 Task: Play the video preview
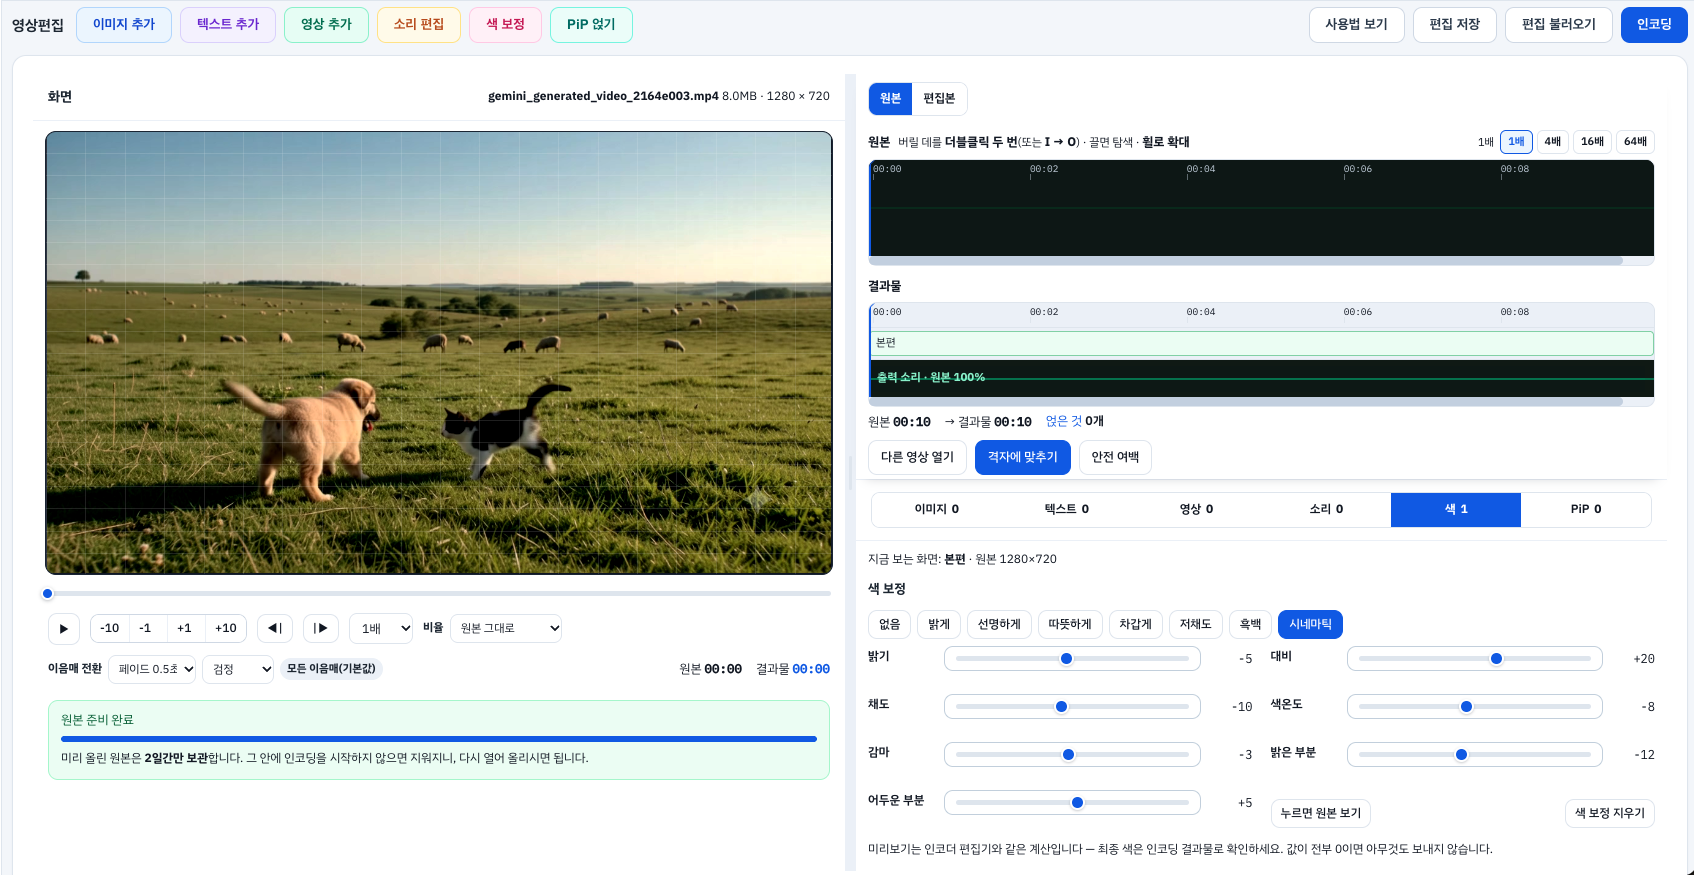64,628
